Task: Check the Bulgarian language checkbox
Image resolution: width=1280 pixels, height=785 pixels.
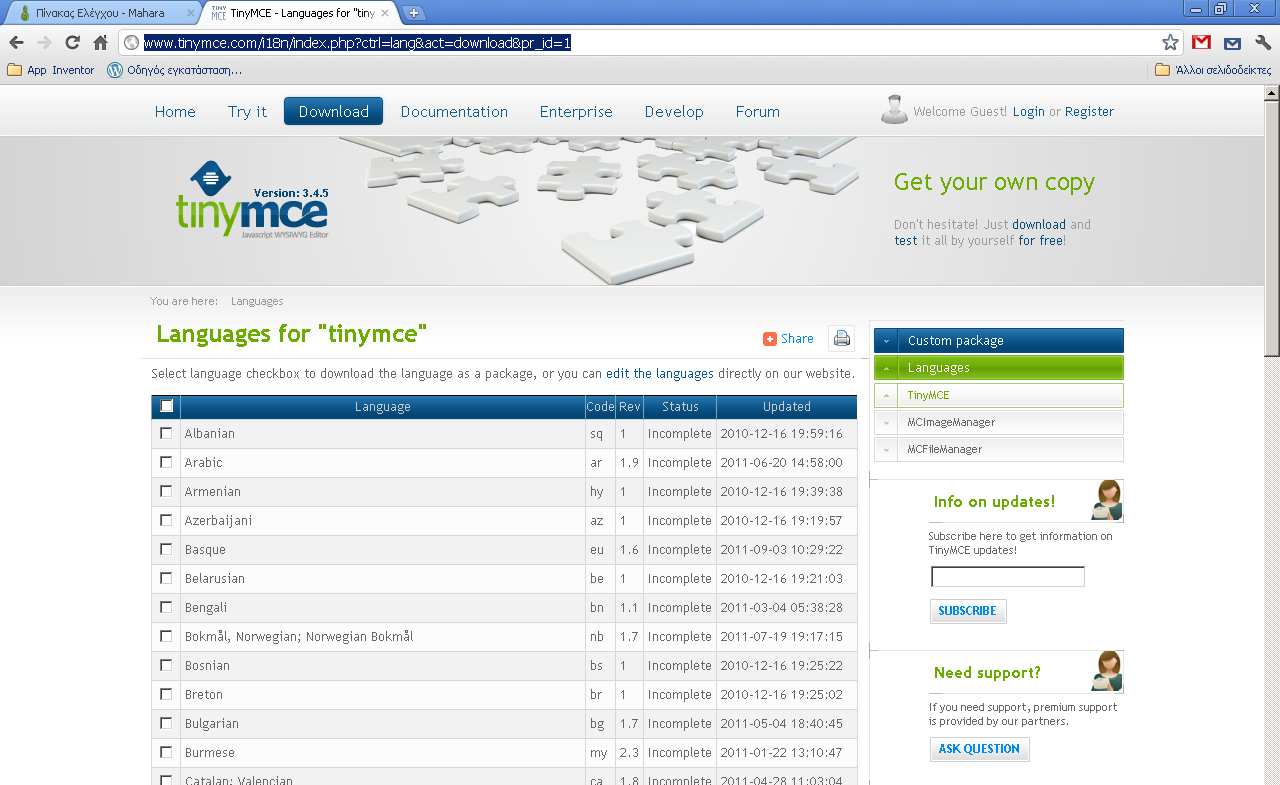Action: (x=166, y=723)
